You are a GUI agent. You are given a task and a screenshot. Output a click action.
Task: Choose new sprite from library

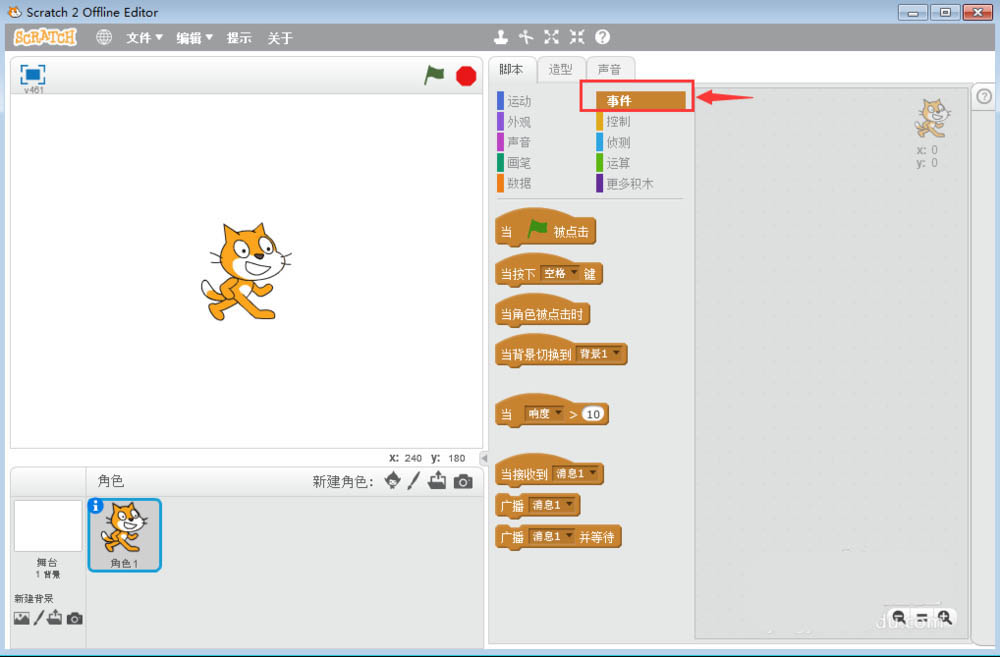(x=393, y=480)
